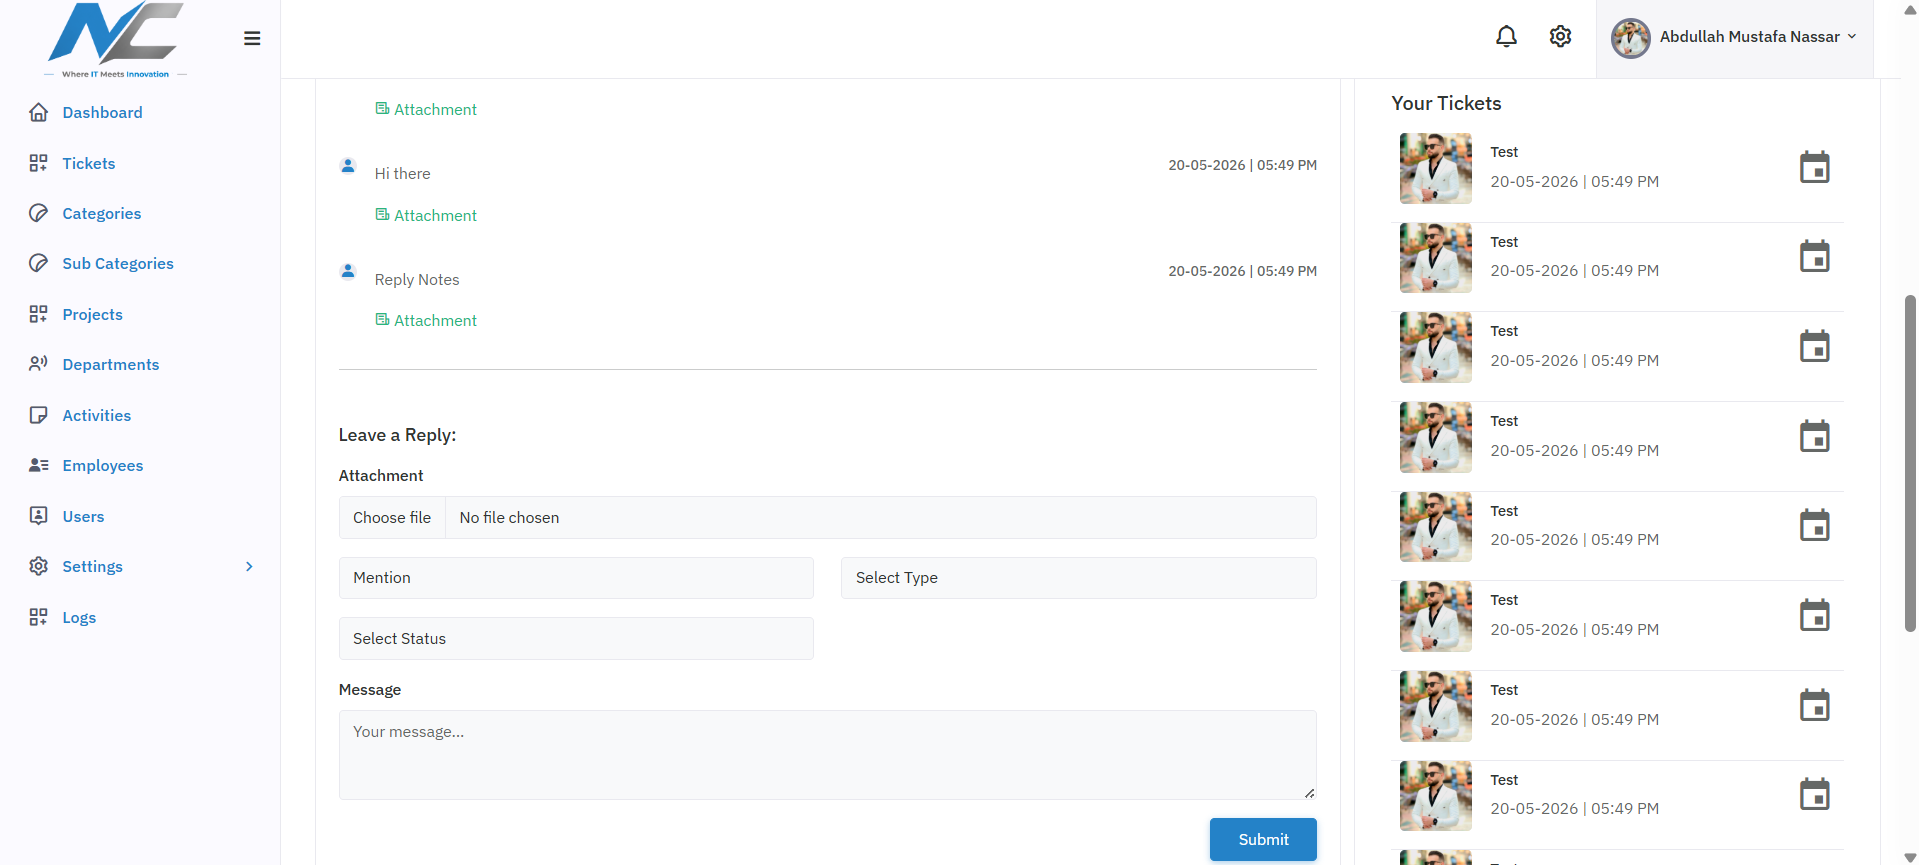Screen dimensions: 1919x865
Task: Click the Employees sidebar icon
Action: (38, 465)
